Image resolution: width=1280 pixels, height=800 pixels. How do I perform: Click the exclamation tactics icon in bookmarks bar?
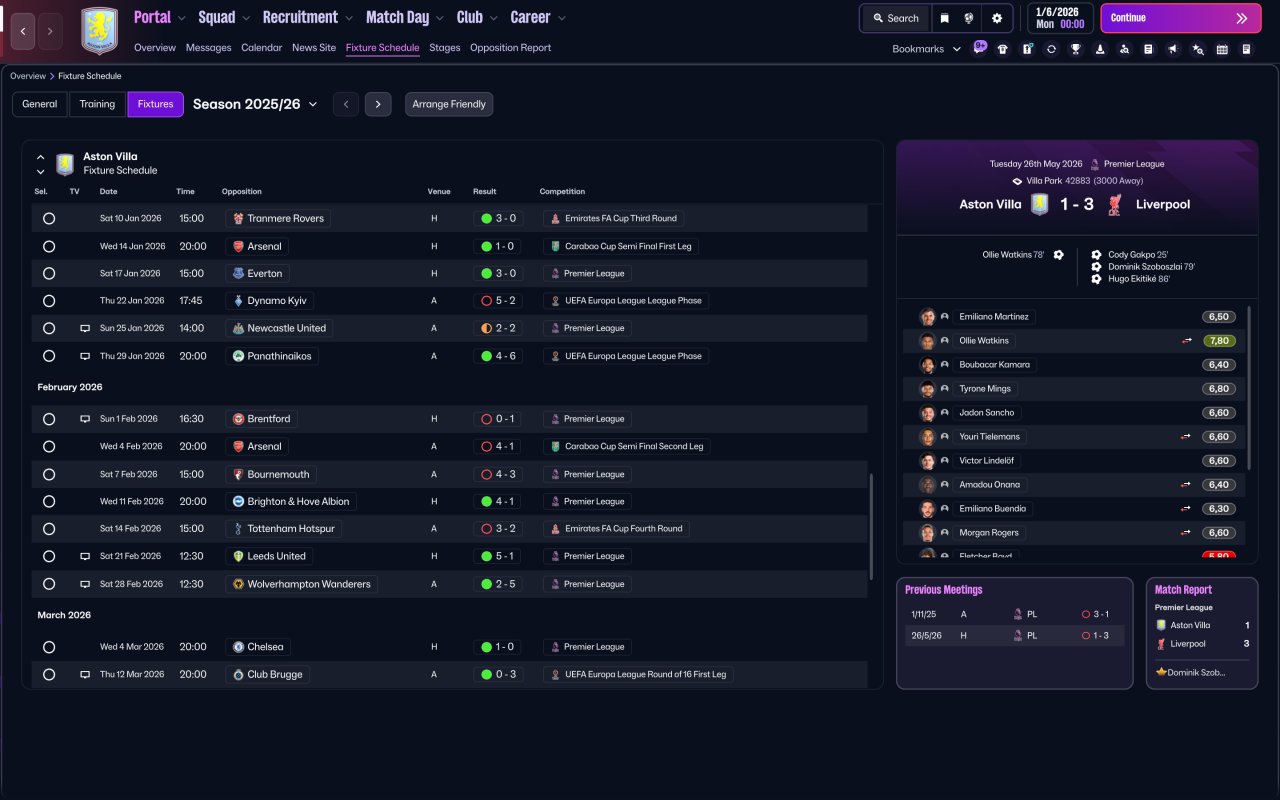1027,49
